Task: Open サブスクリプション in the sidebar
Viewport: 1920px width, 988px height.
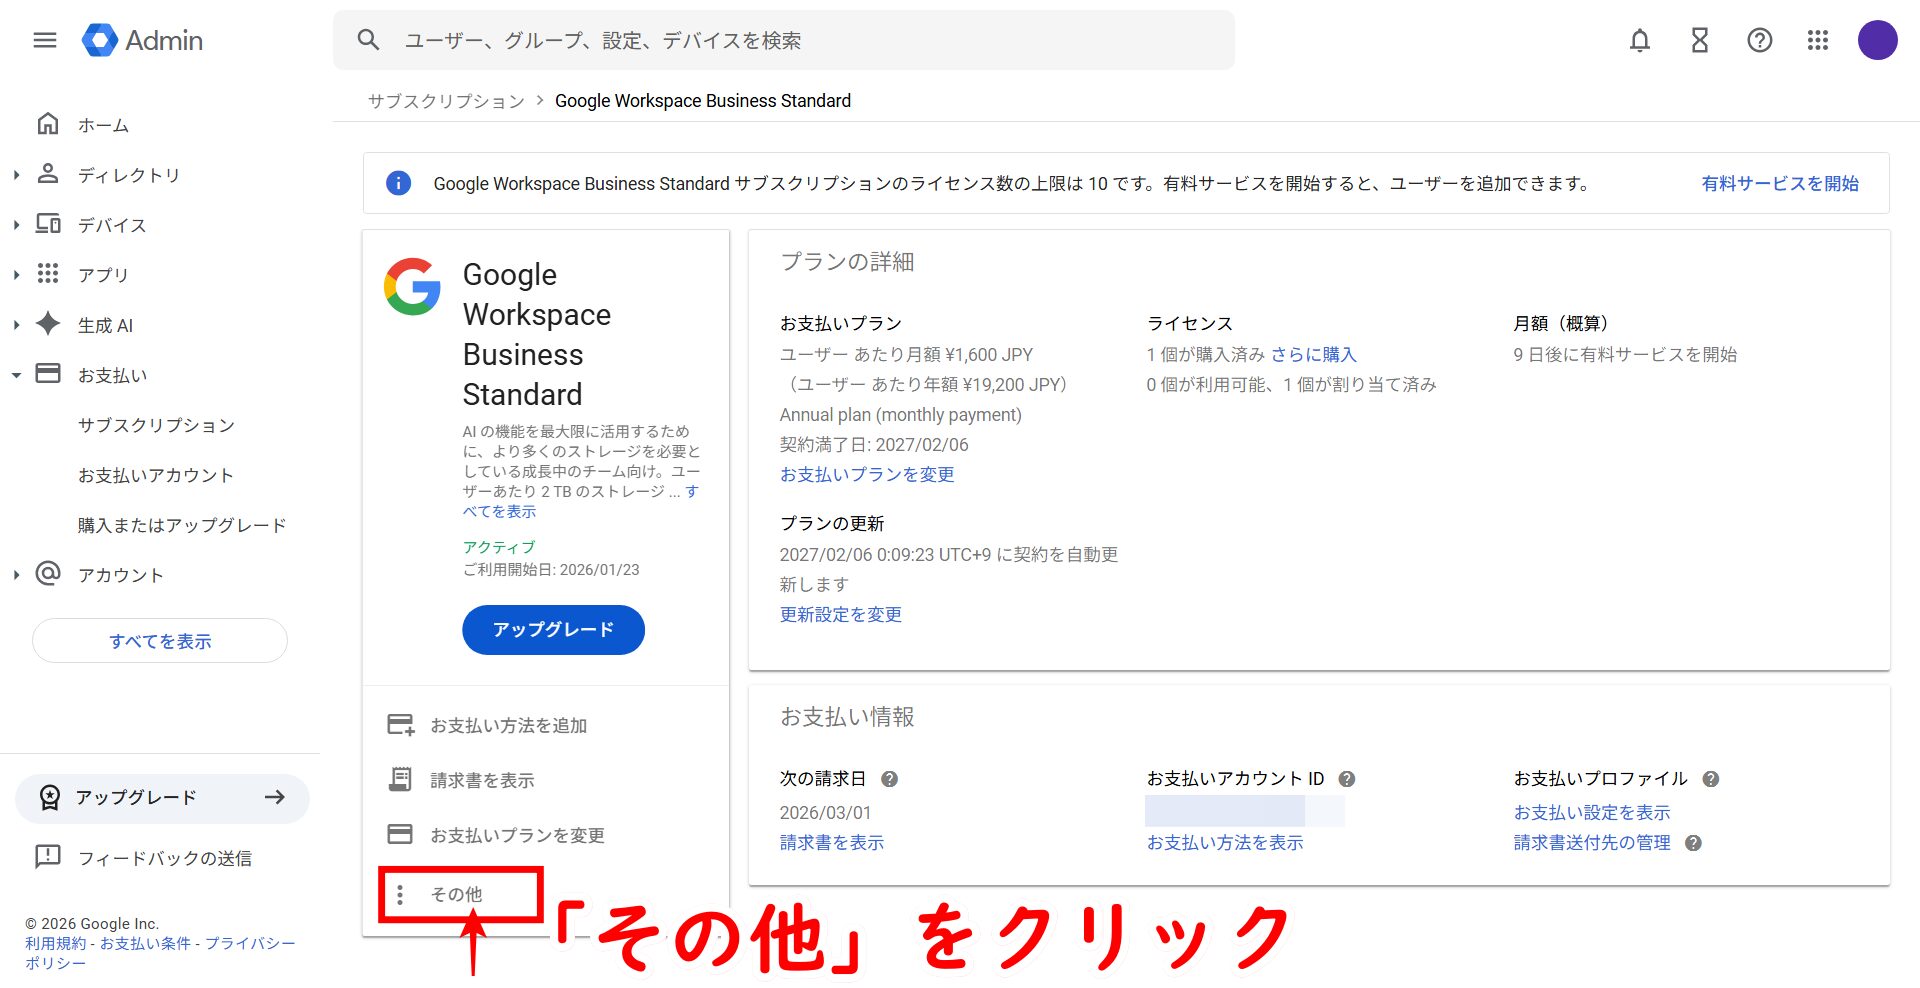Action: 156,425
